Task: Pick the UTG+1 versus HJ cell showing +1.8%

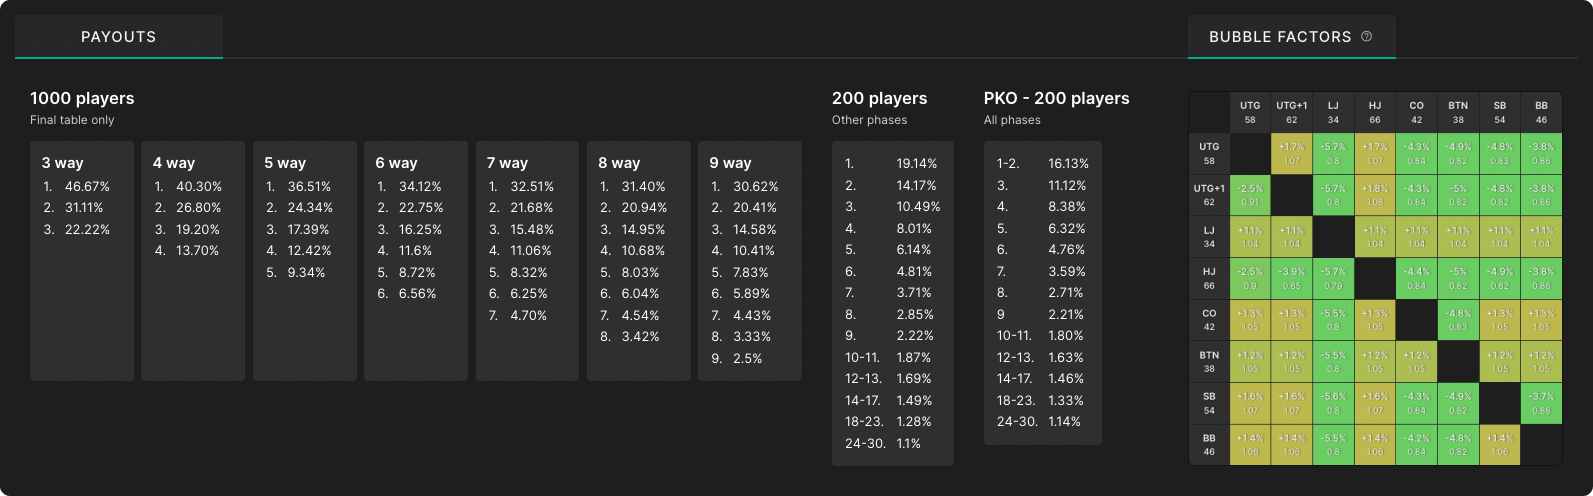Action: [x=1375, y=196]
